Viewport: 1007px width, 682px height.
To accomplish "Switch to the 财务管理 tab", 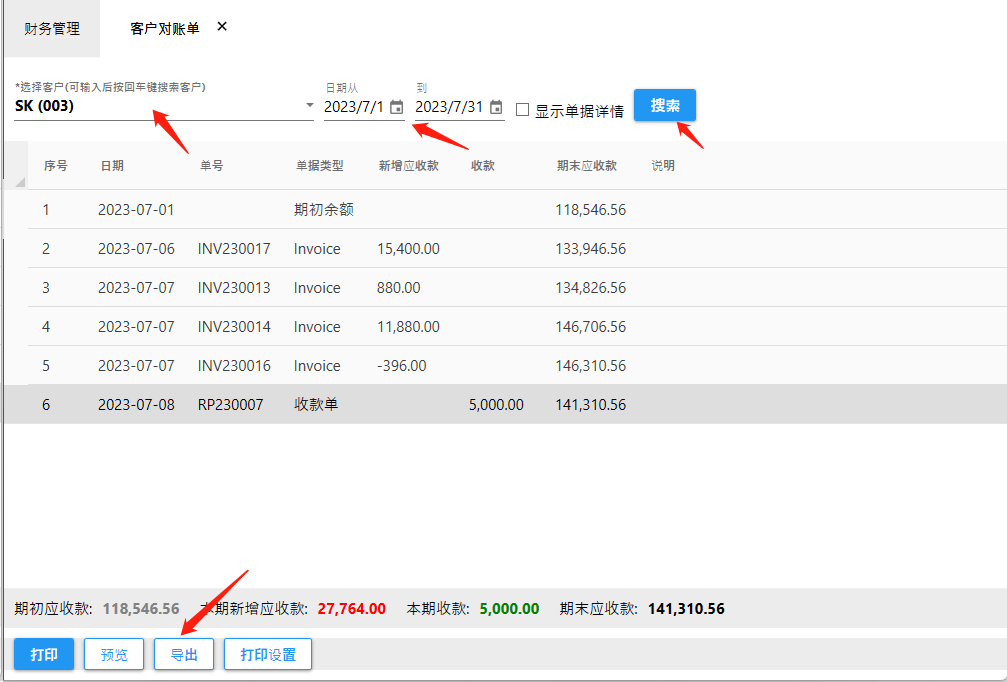I will [52, 29].
